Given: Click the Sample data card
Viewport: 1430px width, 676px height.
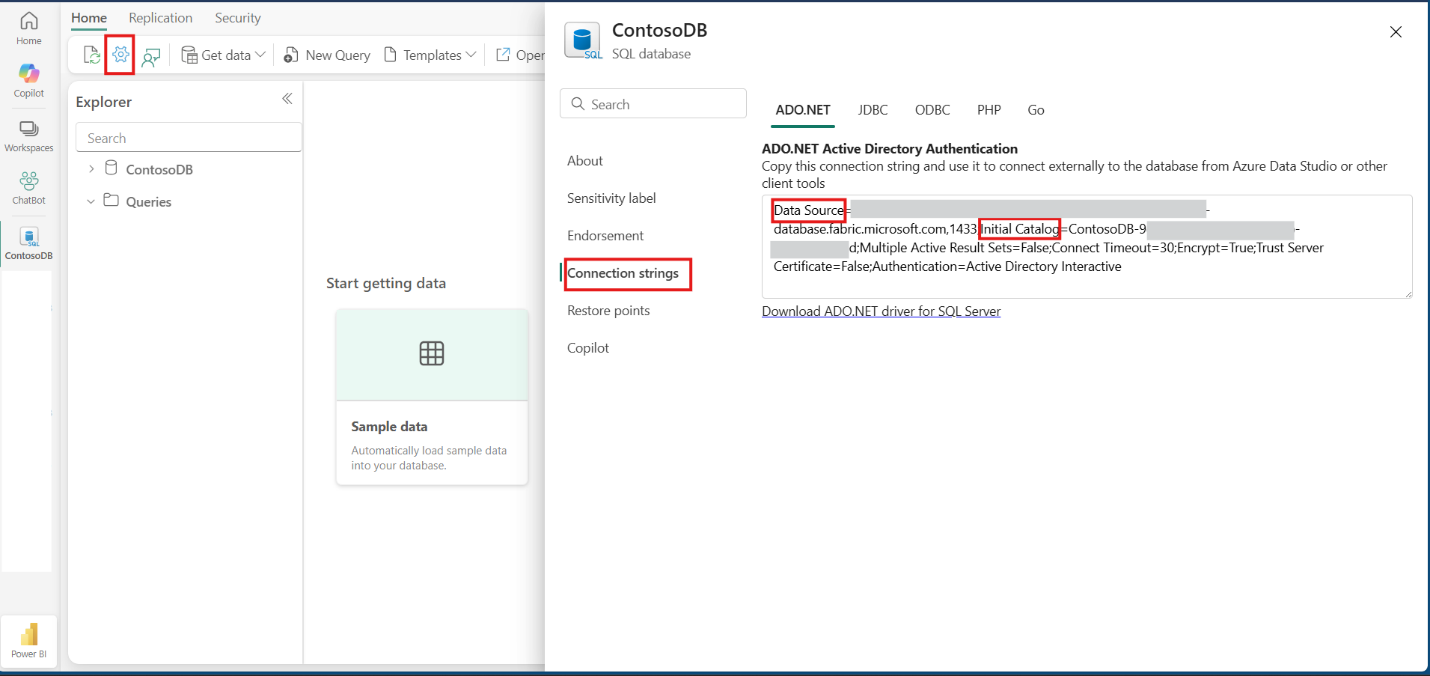Looking at the screenshot, I should pos(432,397).
